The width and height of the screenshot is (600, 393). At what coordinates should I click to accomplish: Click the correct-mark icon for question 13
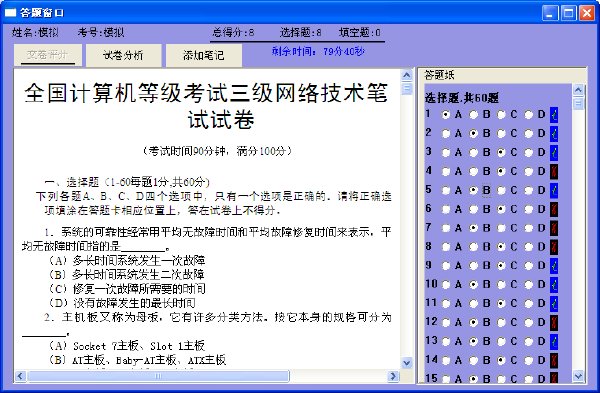554,341
